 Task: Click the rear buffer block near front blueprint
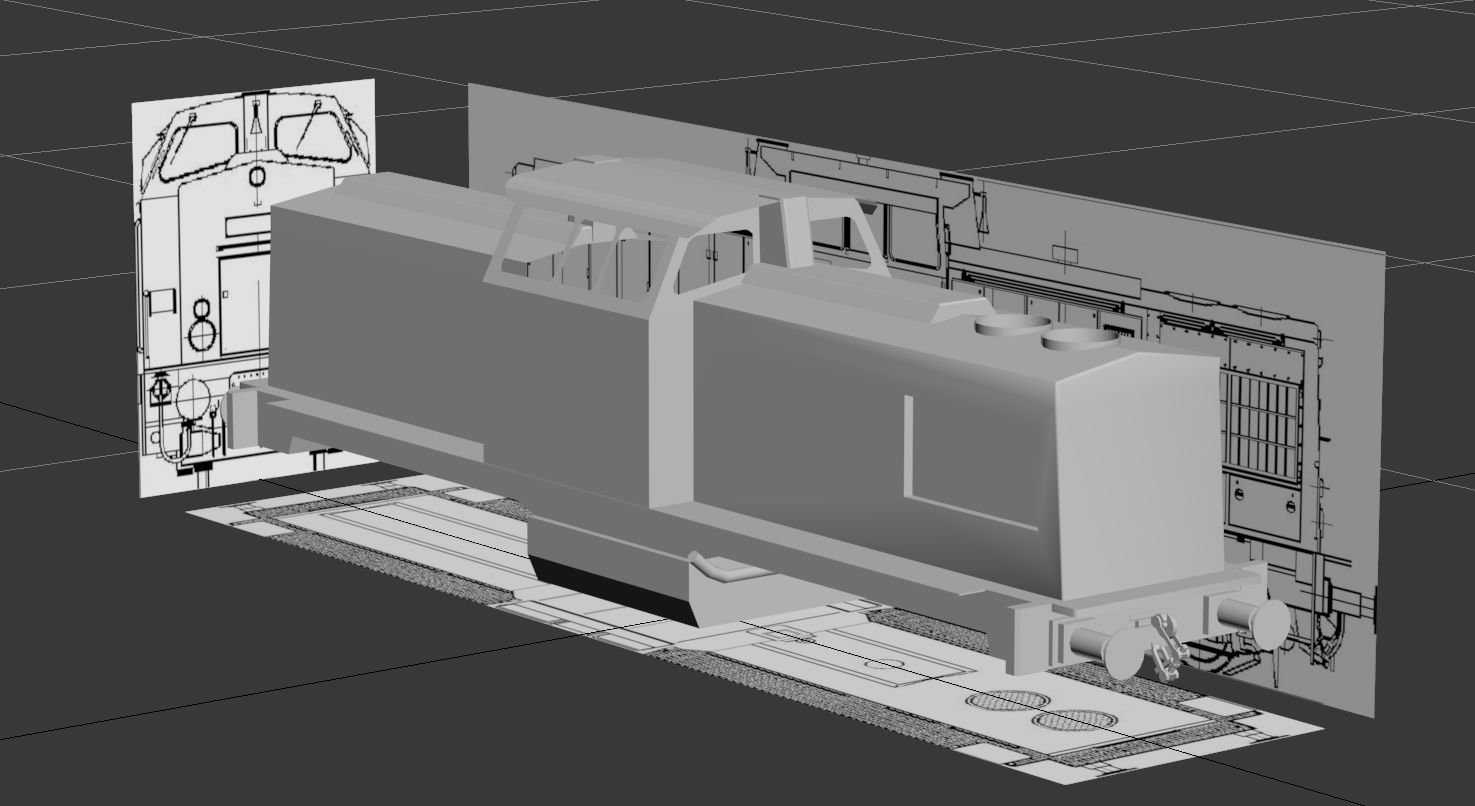pos(243,417)
